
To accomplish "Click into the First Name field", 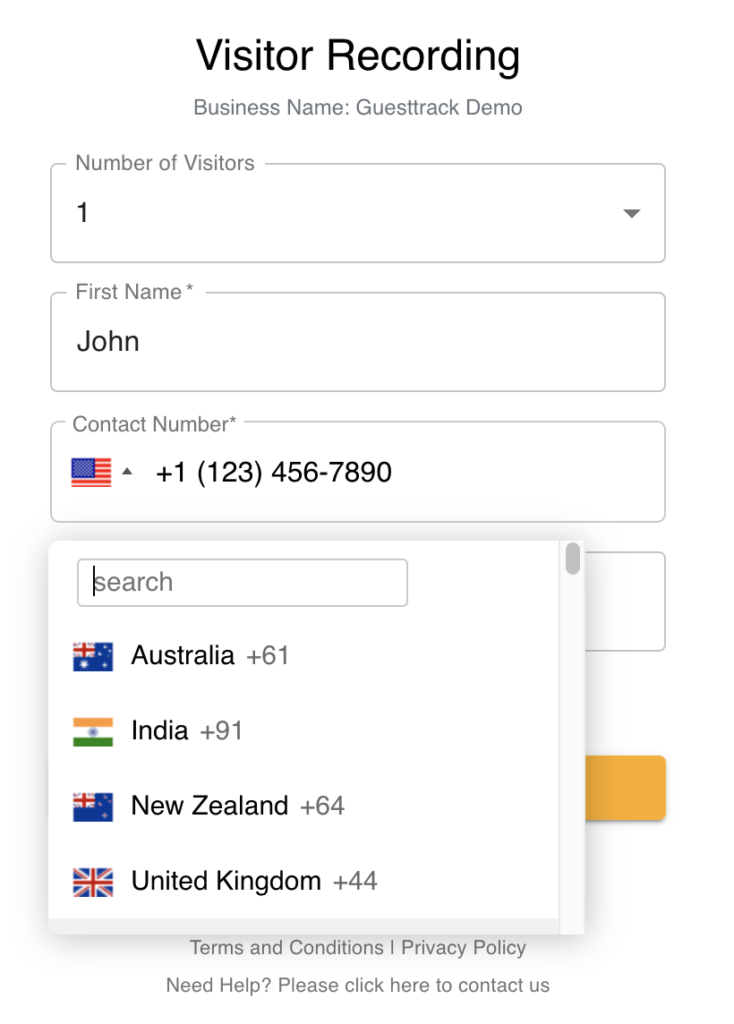I will pyautogui.click(x=357, y=342).
